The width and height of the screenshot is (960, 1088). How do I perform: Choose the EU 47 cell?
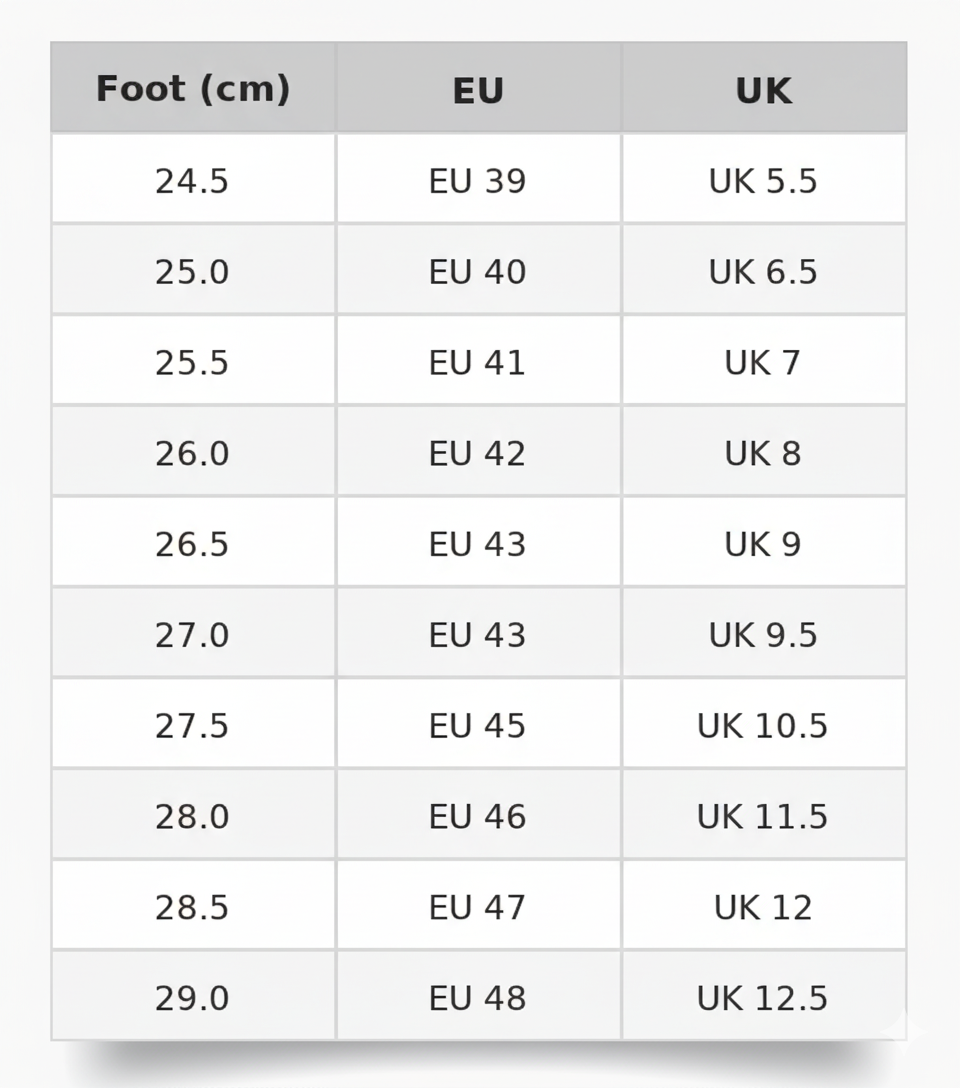click(478, 907)
